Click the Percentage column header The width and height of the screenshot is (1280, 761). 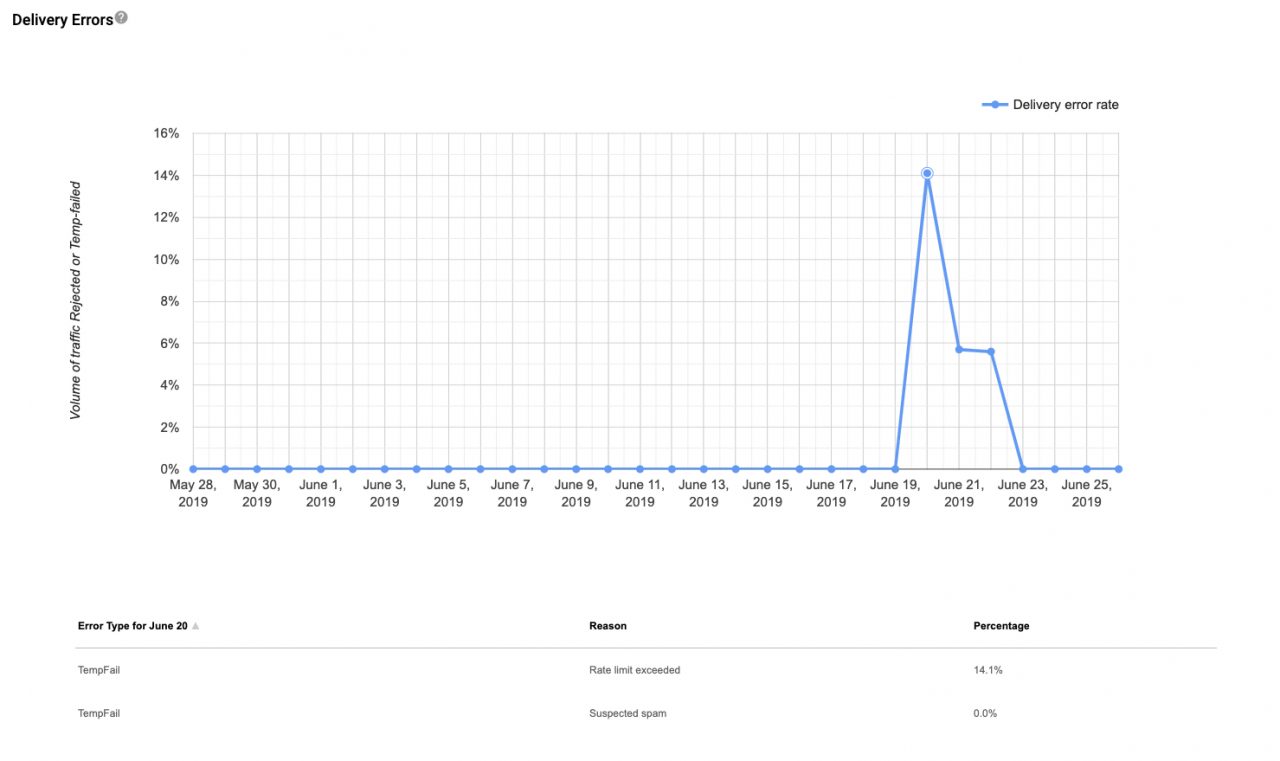(1001, 626)
